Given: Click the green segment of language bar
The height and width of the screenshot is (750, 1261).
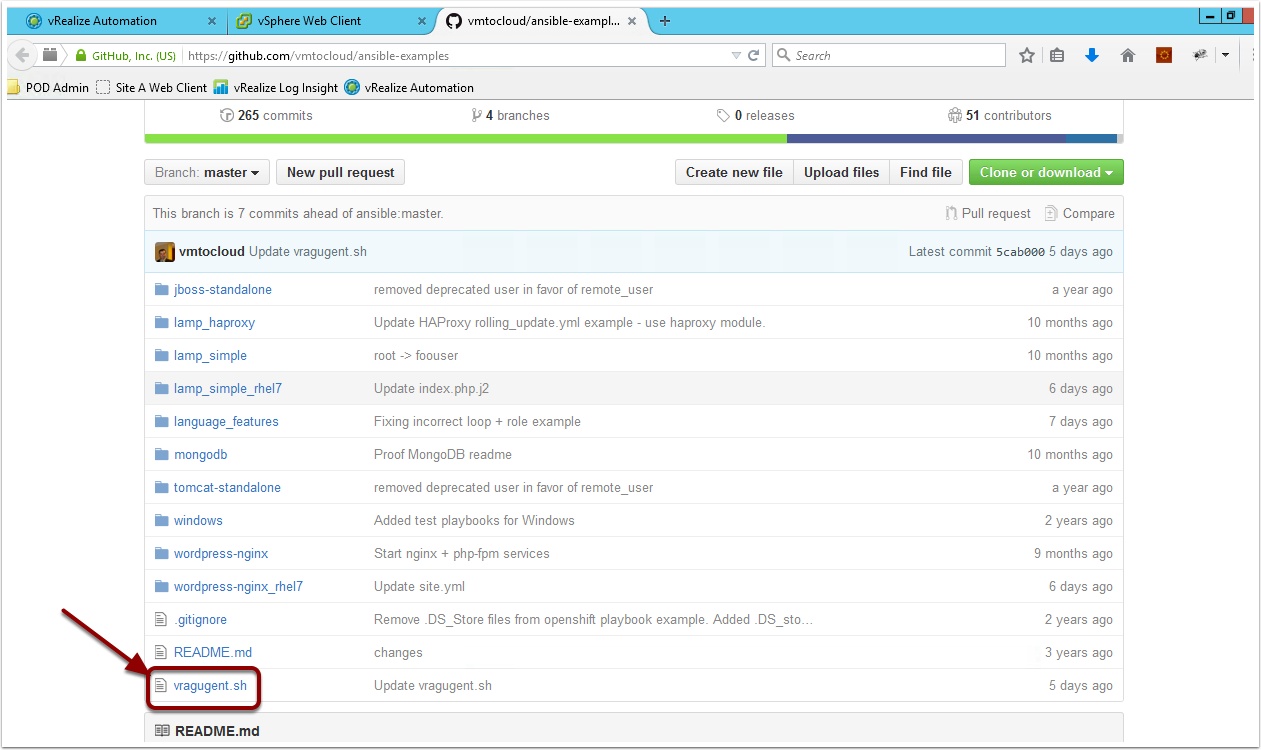Looking at the screenshot, I should click(466, 139).
